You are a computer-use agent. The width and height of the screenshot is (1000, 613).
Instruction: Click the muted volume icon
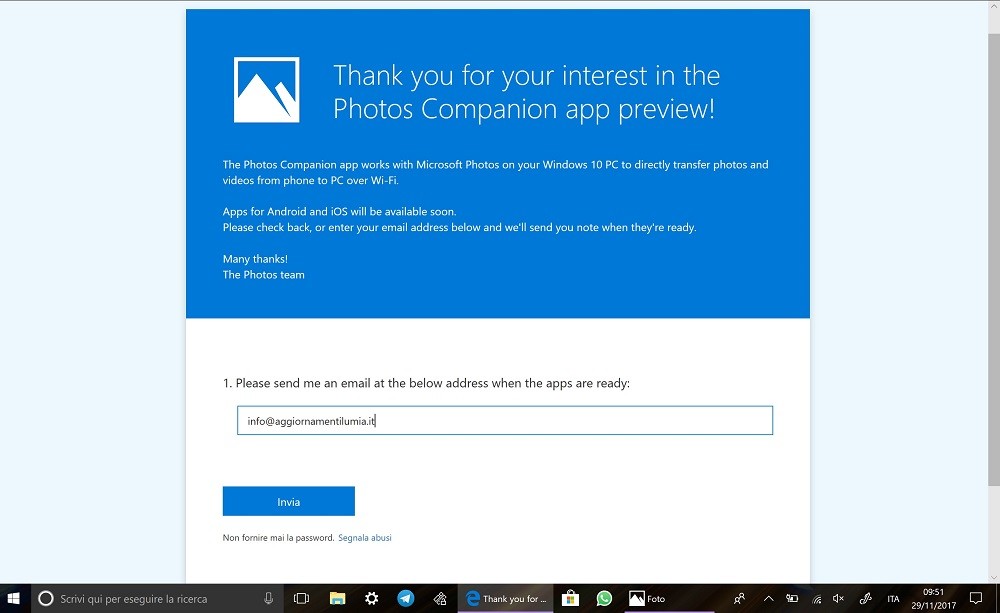click(x=838, y=599)
